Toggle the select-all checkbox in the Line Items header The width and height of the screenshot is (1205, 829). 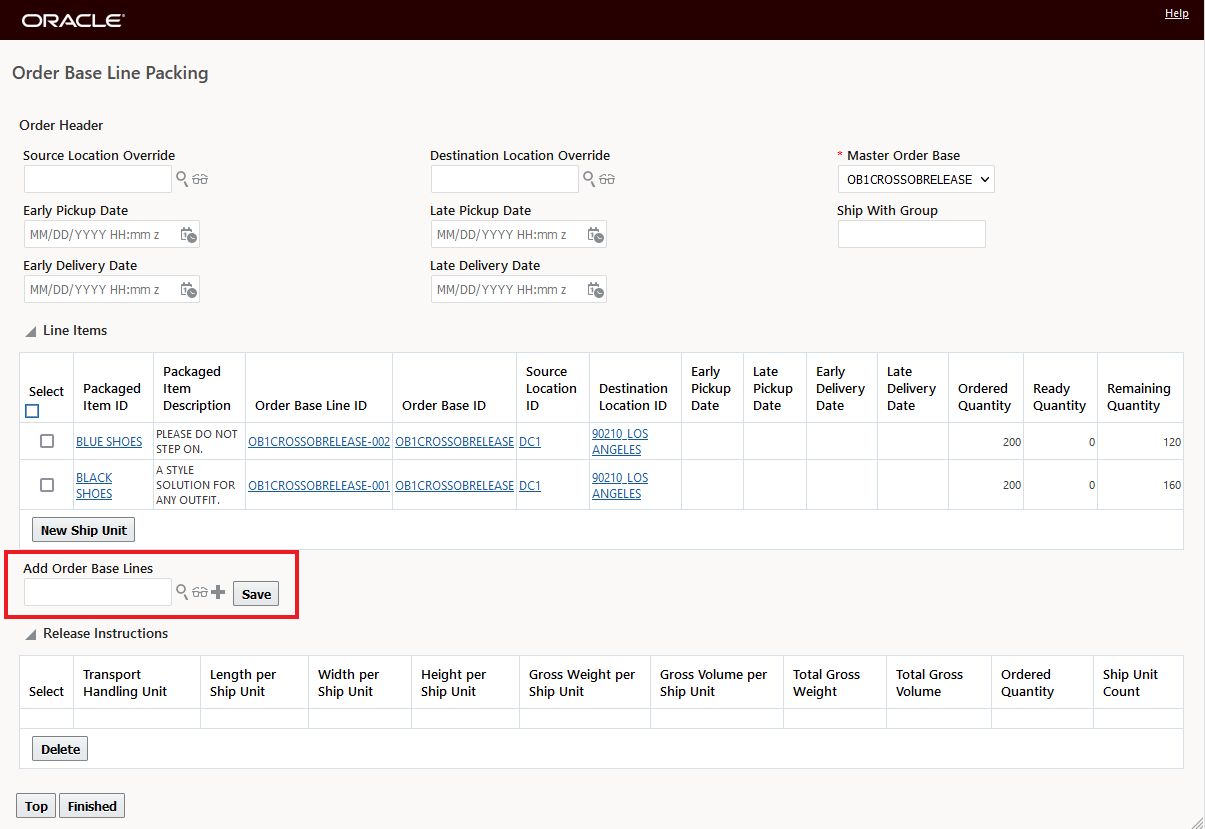click(x=32, y=411)
